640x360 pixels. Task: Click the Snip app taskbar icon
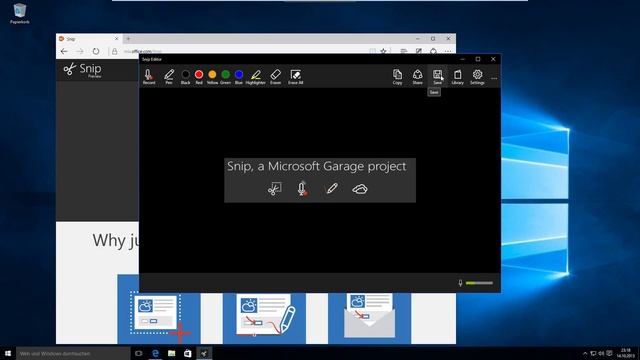tap(204, 353)
